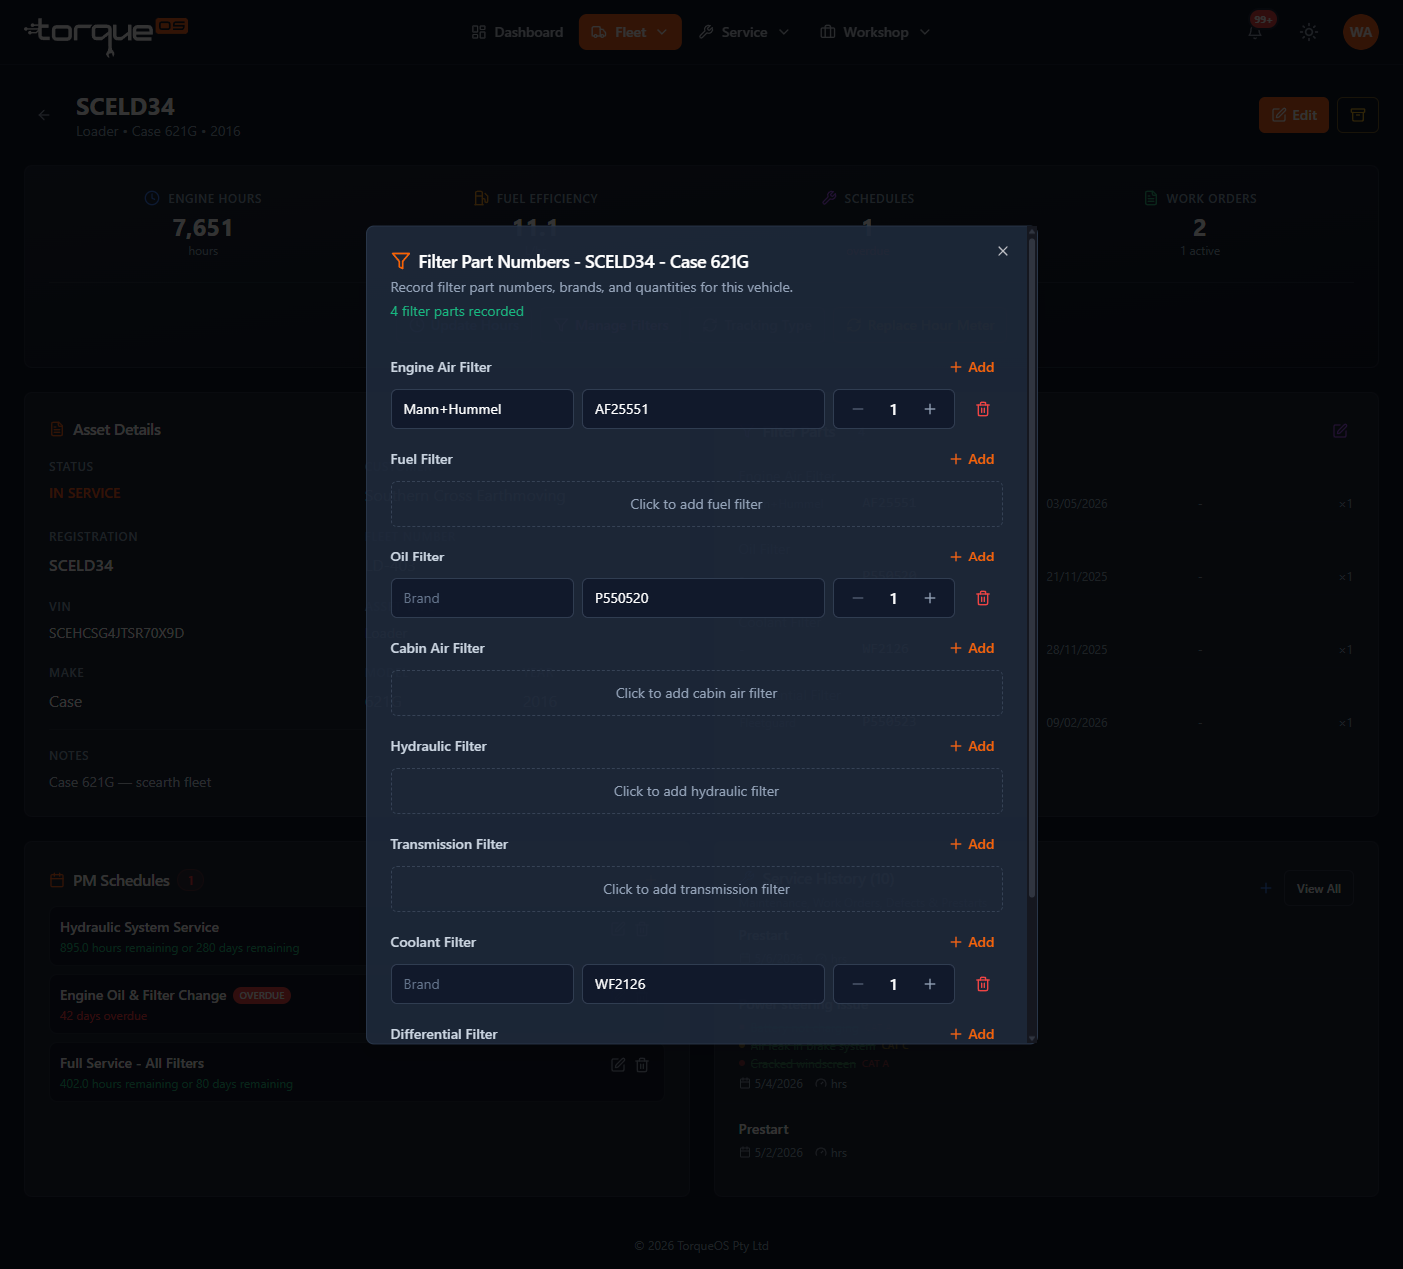This screenshot has width=1403, height=1269.
Task: Increase quantity for Engine Air Filter
Action: (930, 409)
